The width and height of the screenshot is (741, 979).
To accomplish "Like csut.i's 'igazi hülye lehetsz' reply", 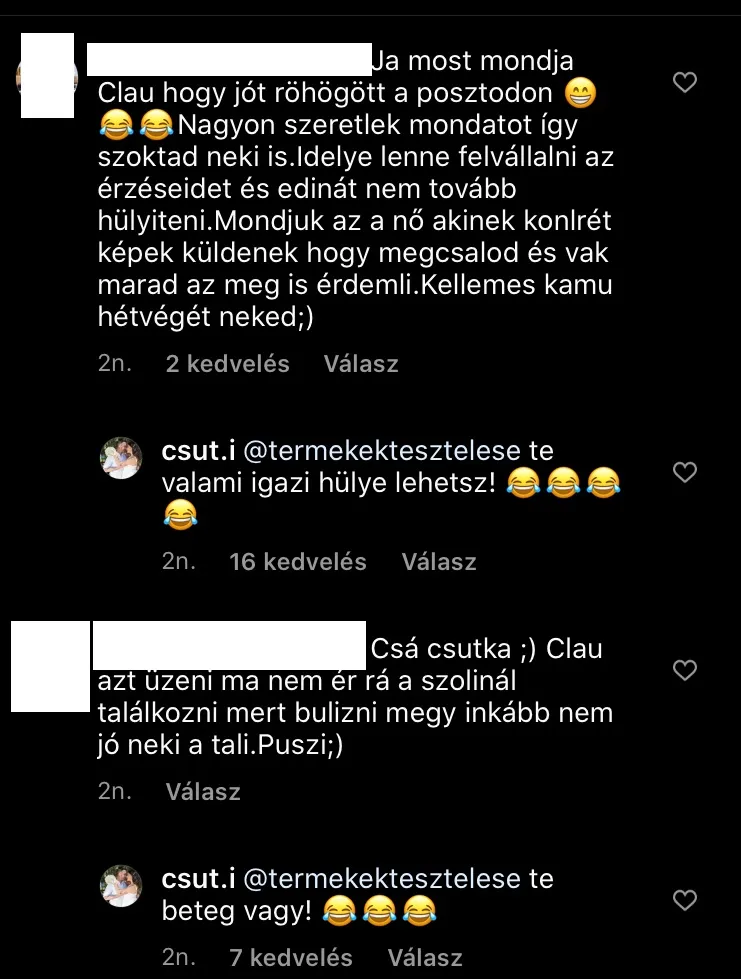I will point(685,472).
